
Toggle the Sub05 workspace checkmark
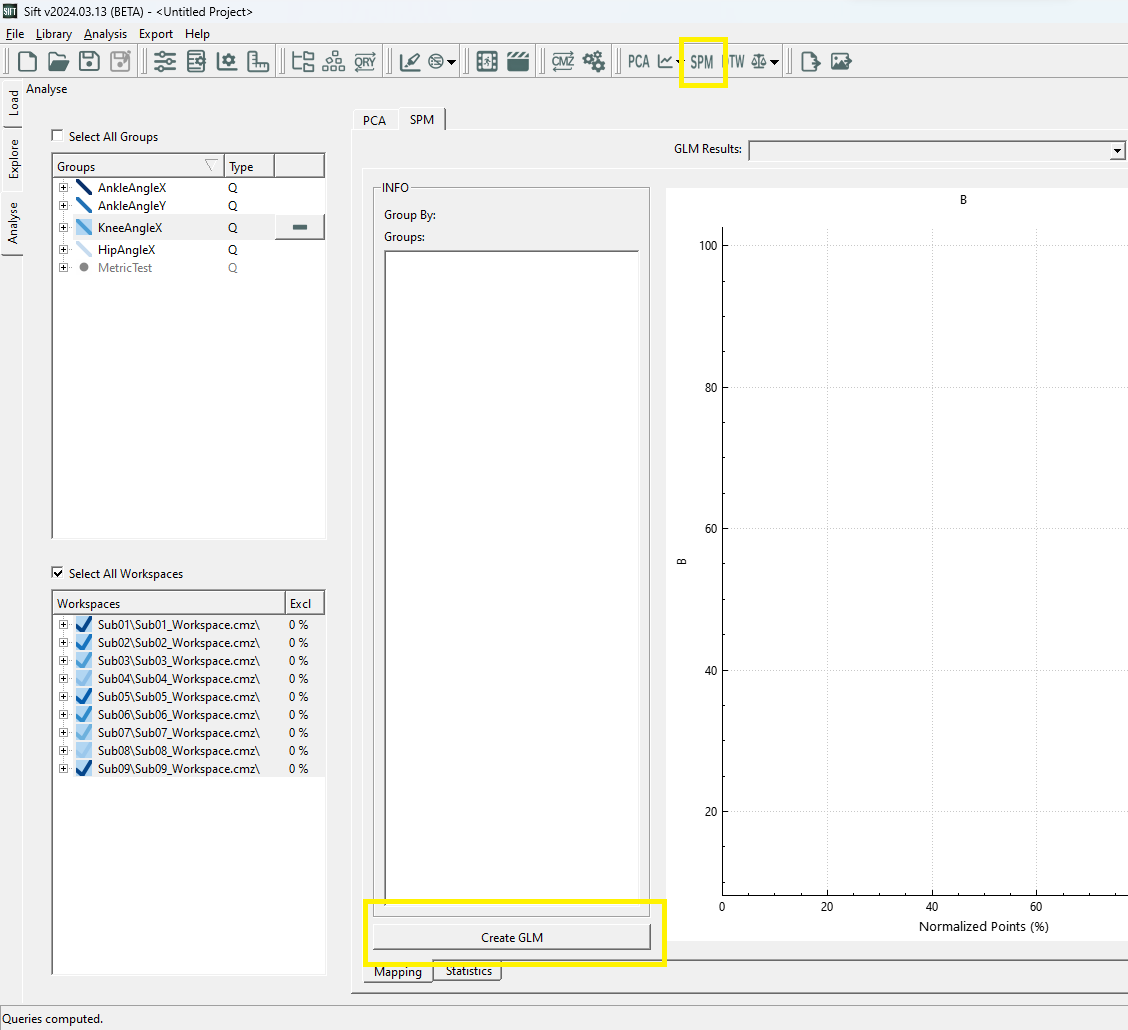pos(84,696)
